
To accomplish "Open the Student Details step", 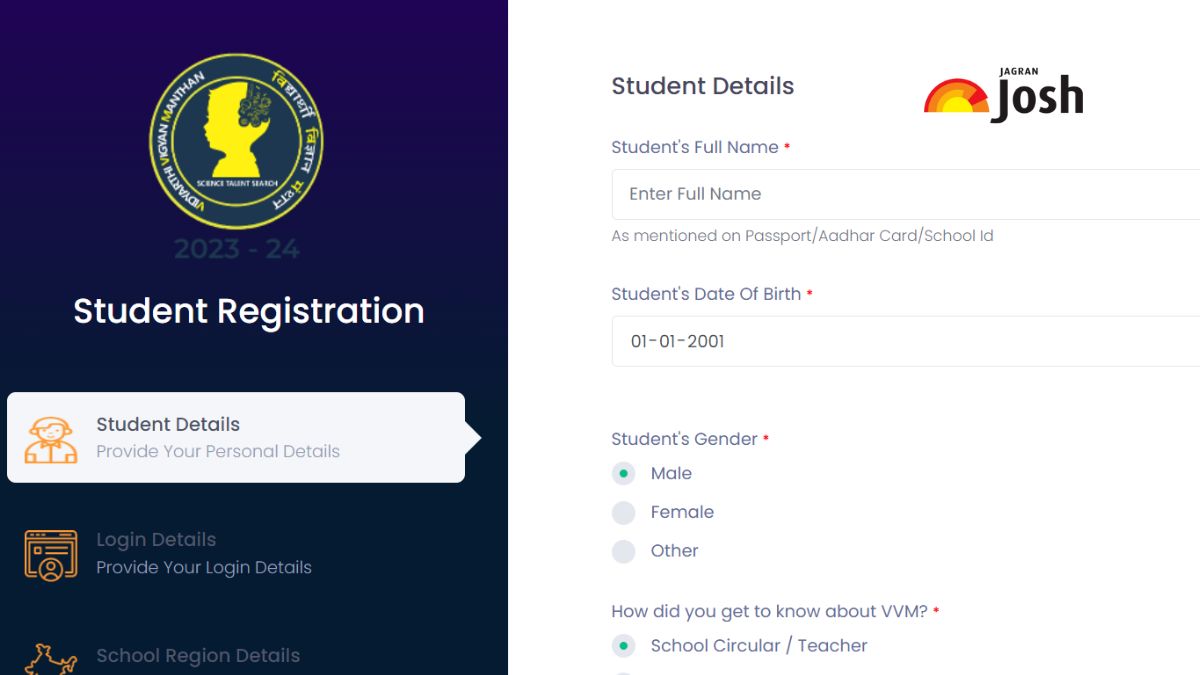I will tap(236, 438).
